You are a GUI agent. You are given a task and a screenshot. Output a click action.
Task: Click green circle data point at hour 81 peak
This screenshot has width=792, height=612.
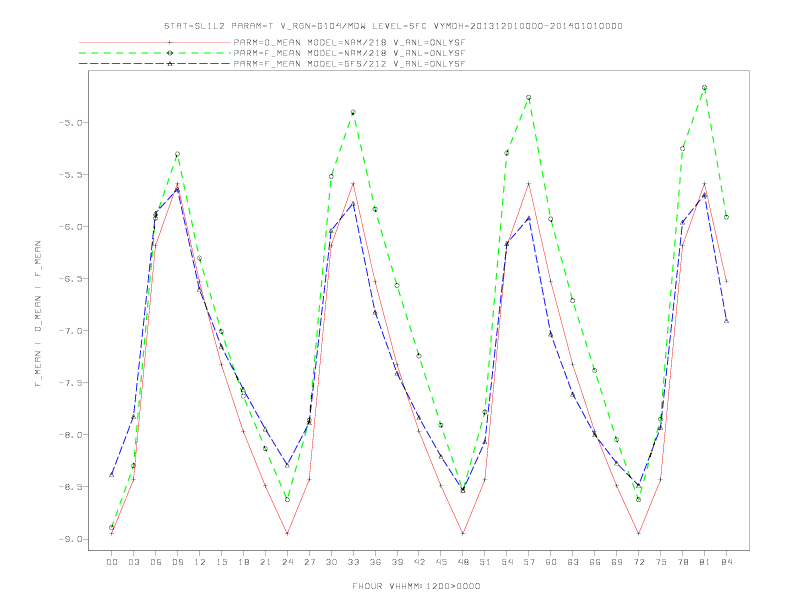[x=705, y=88]
